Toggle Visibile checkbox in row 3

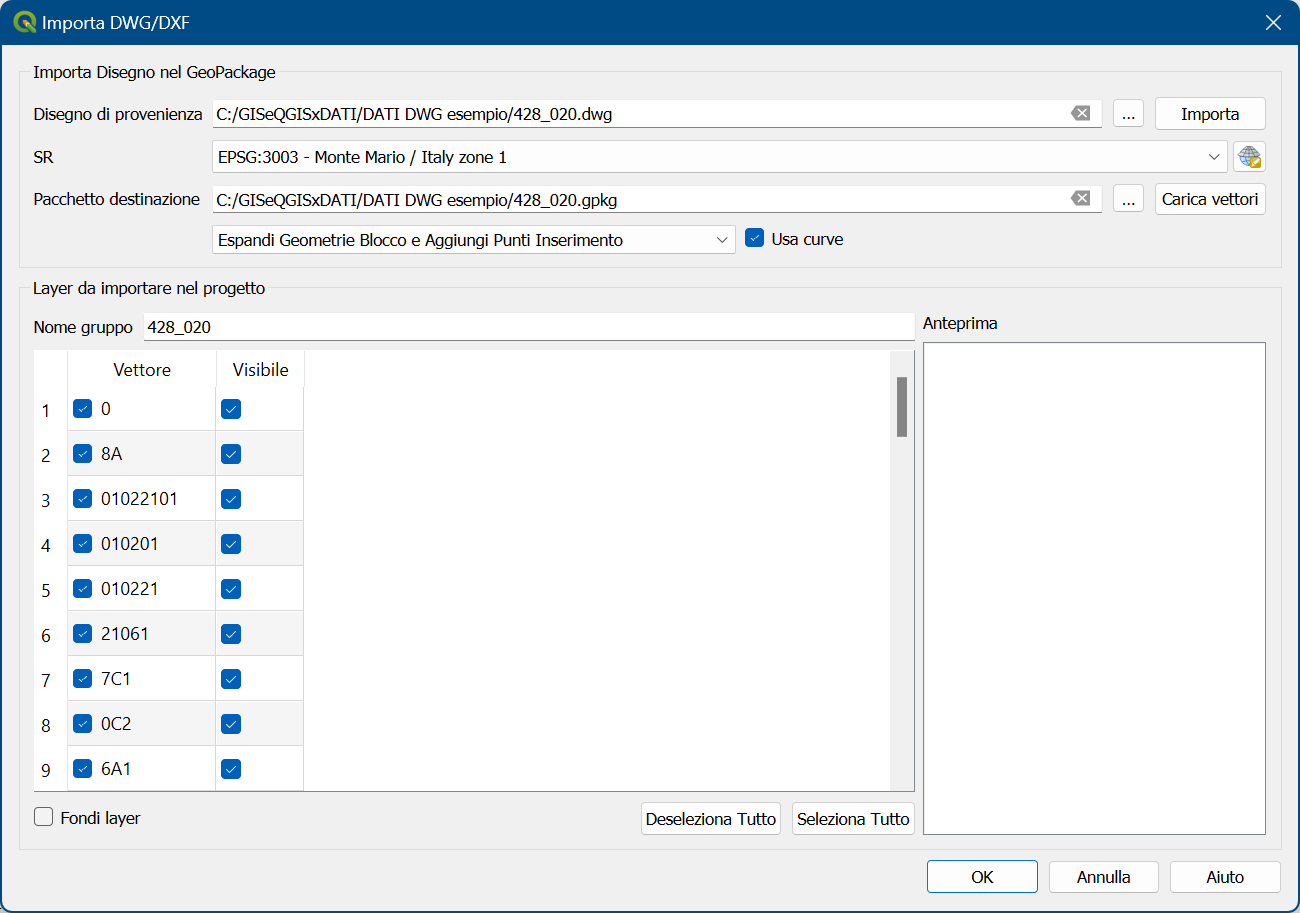231,499
